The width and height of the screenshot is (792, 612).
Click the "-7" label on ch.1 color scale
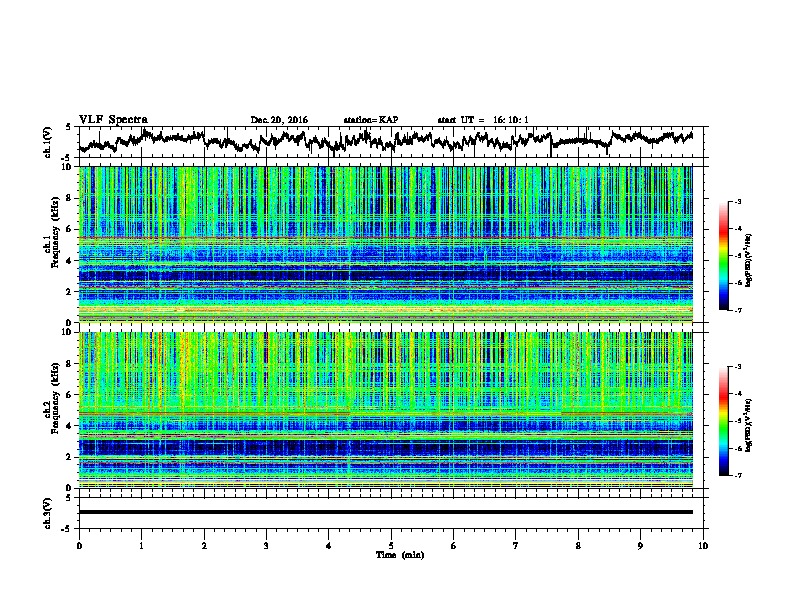pos(738,310)
